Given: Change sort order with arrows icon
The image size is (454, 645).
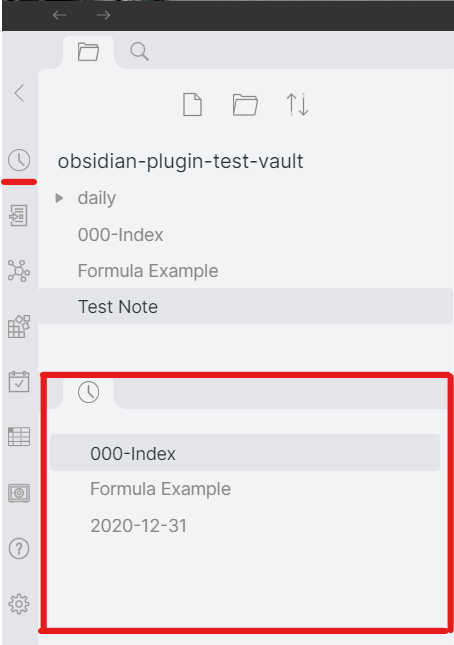Looking at the screenshot, I should pyautogui.click(x=297, y=104).
